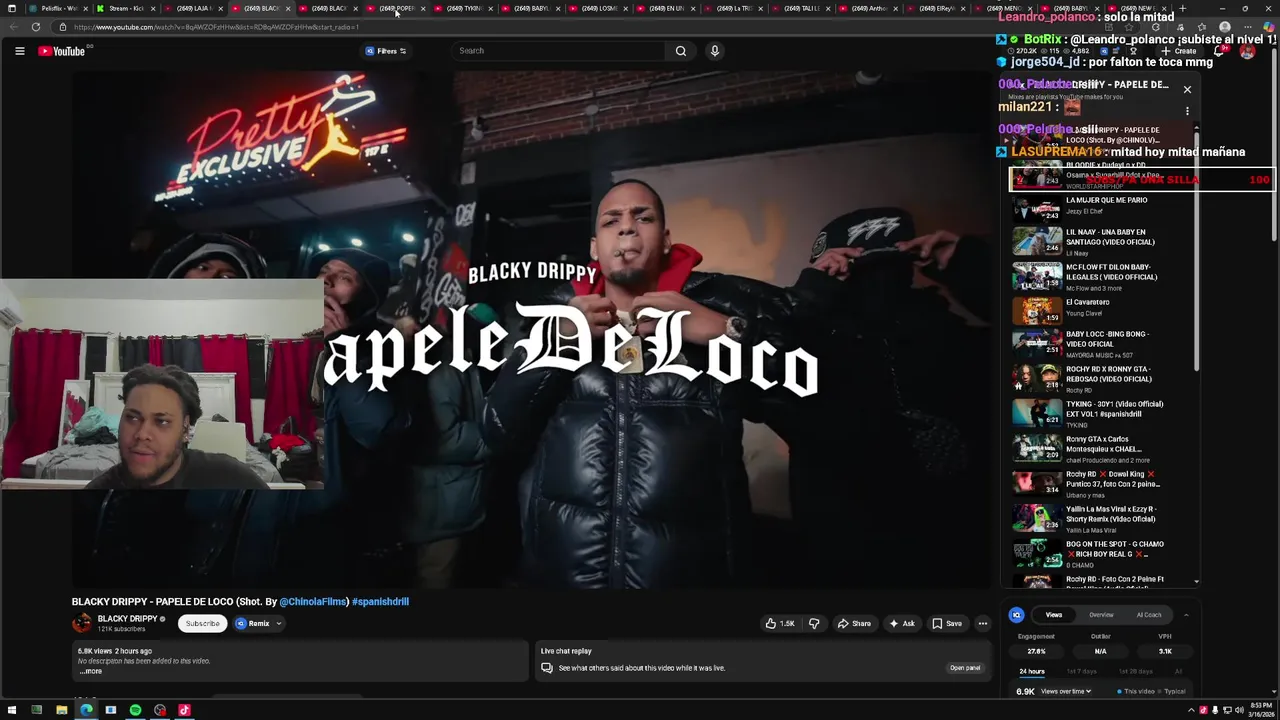Open Spotify from the taskbar

click(x=135, y=710)
